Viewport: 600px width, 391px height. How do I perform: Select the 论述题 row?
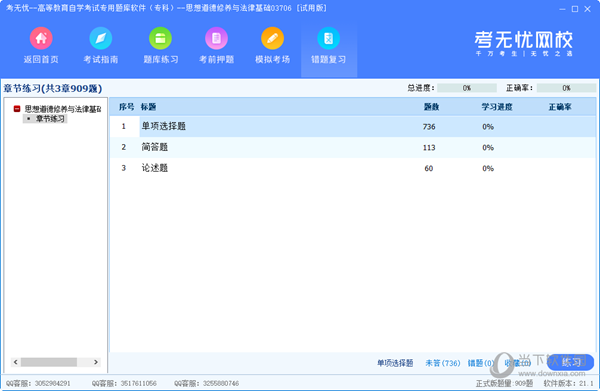353,168
